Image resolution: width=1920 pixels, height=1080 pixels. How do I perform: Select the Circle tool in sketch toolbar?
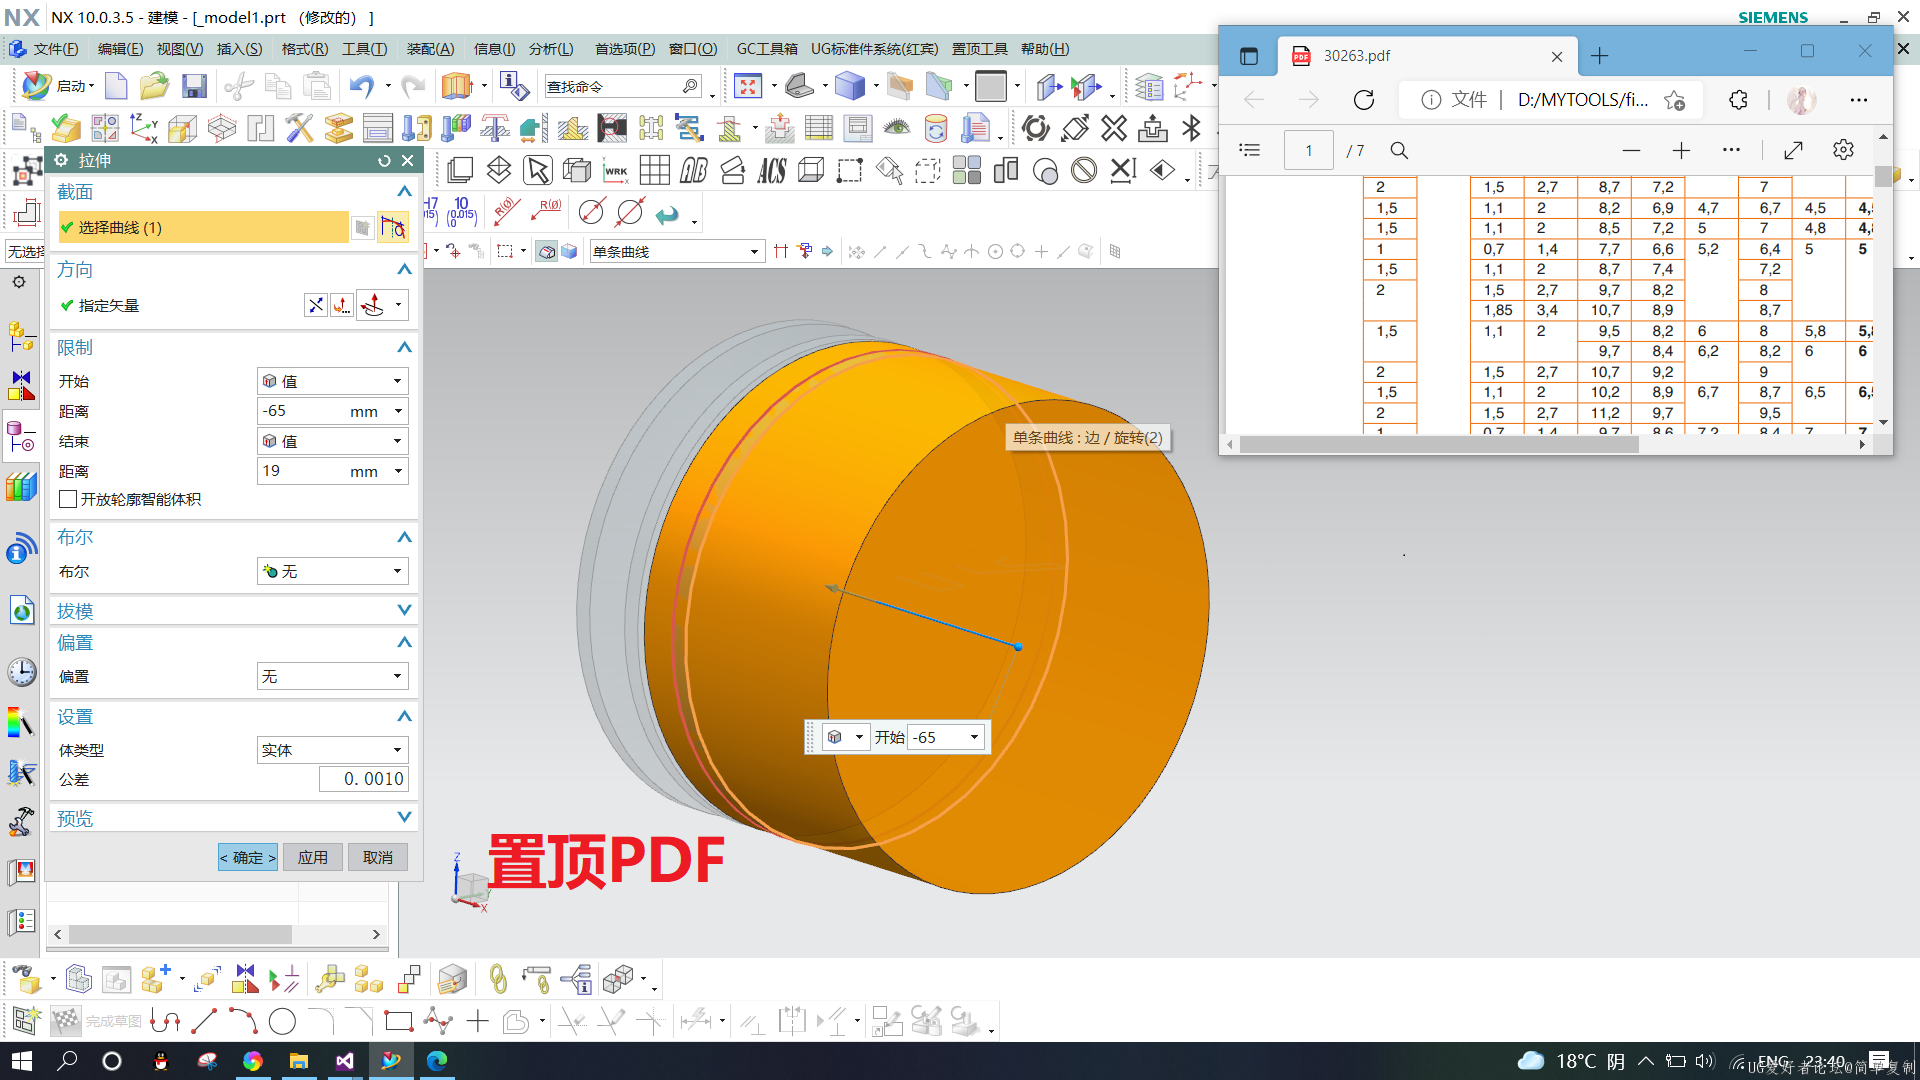pyautogui.click(x=282, y=1021)
